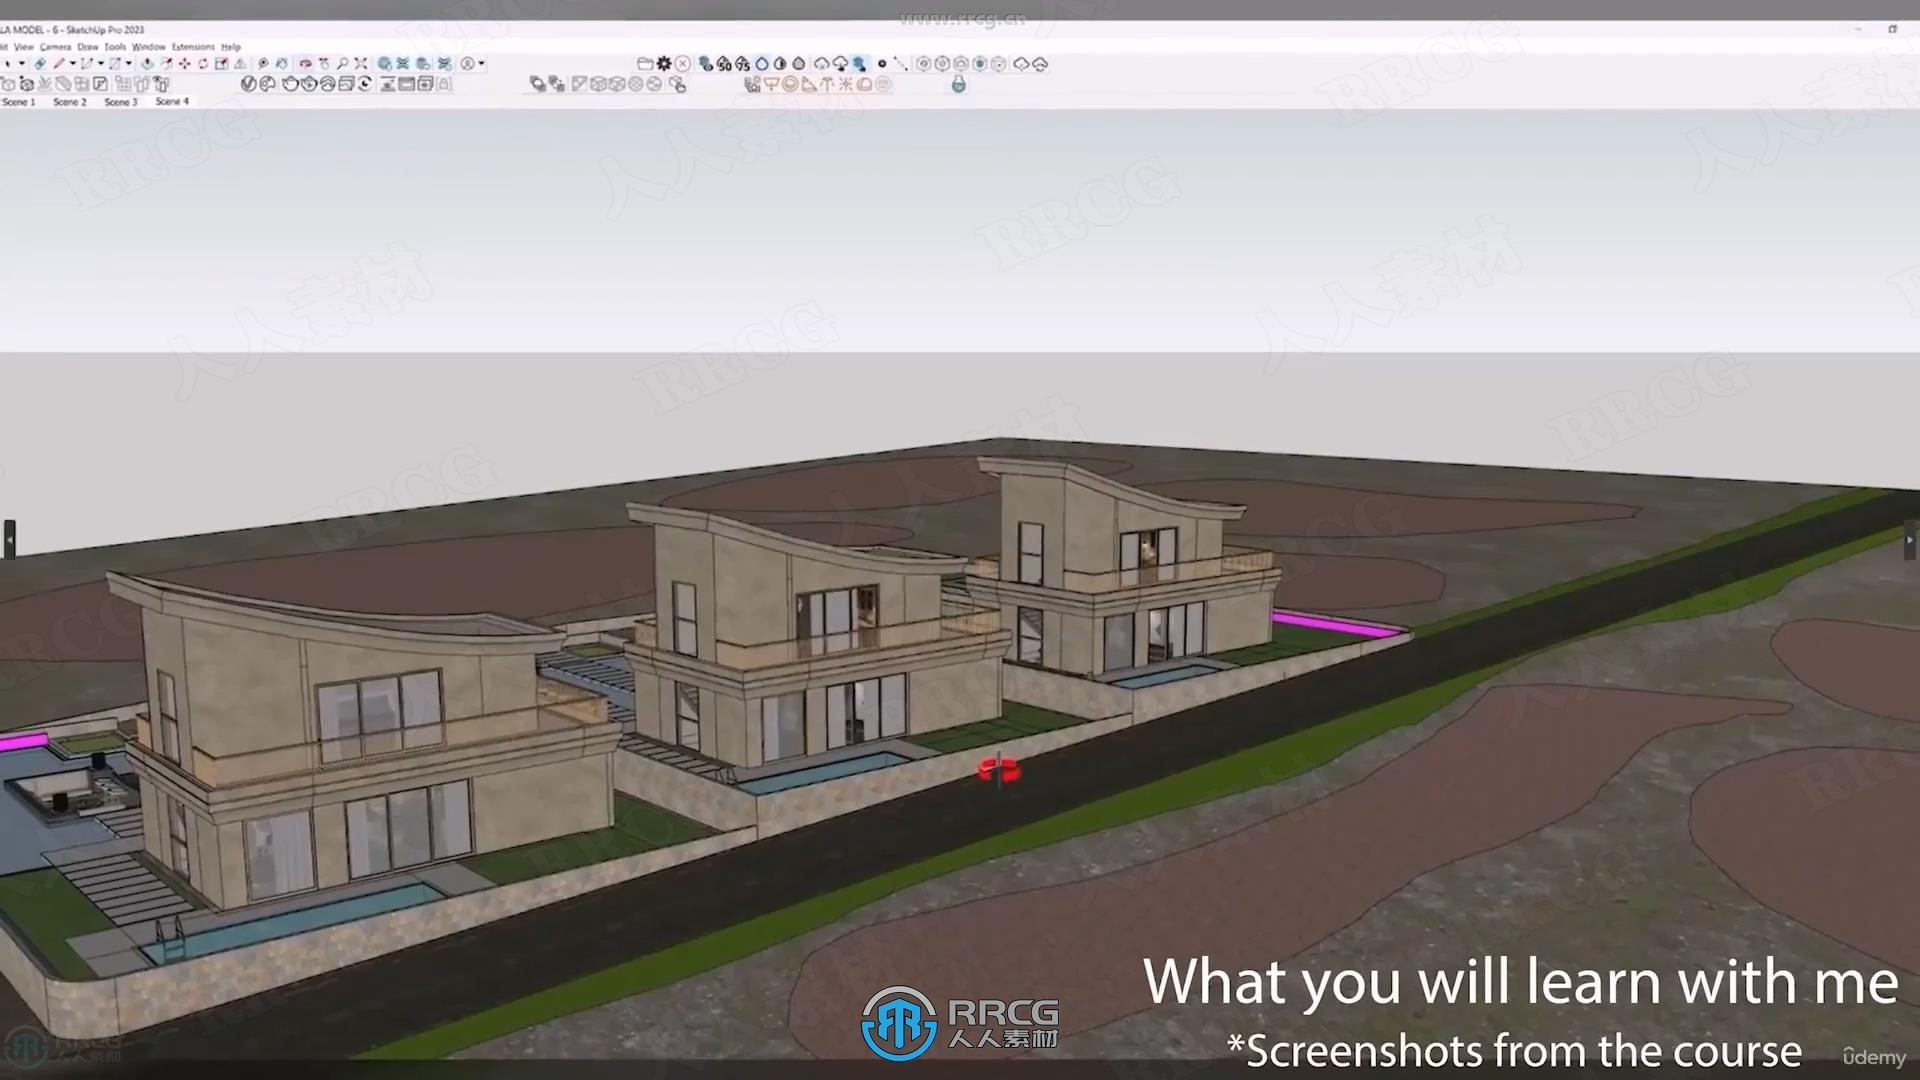Click the red circled X icon
Screen dimensions: 1920x1080
(x=683, y=63)
